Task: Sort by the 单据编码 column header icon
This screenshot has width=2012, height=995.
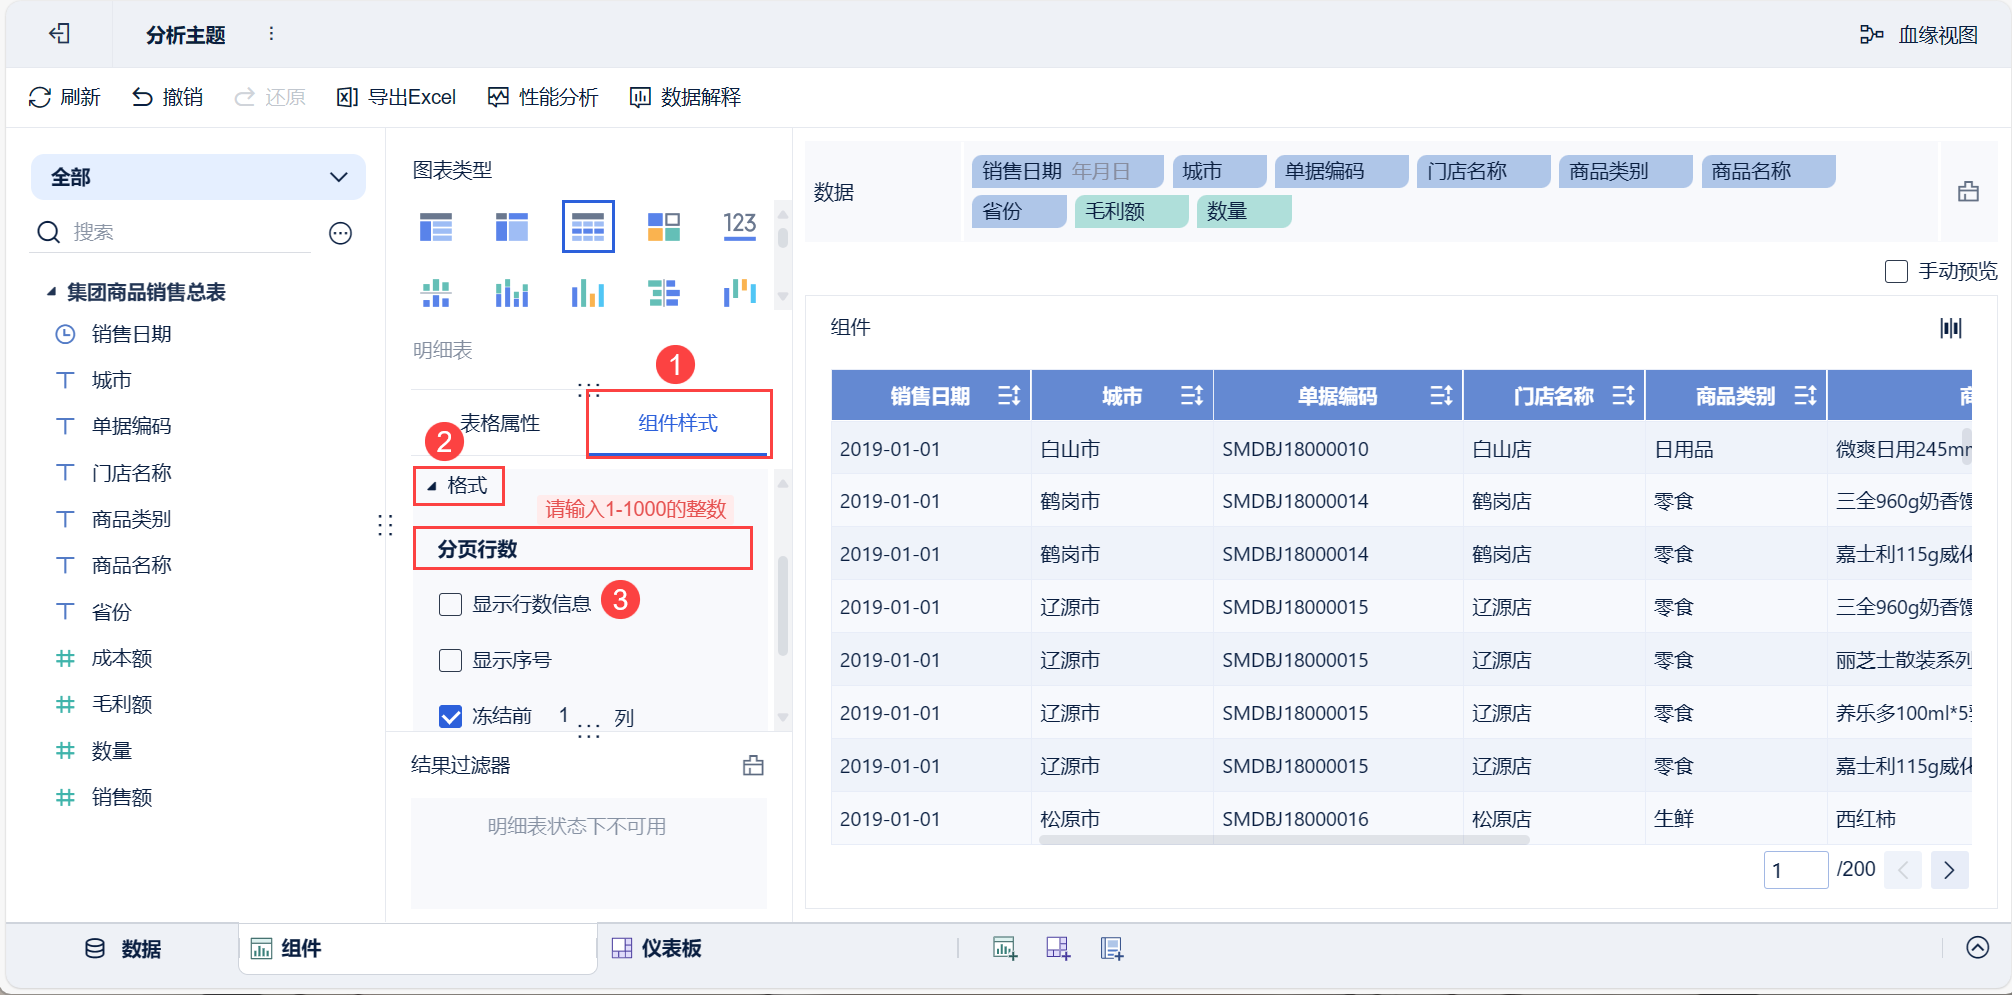Action: click(1440, 396)
